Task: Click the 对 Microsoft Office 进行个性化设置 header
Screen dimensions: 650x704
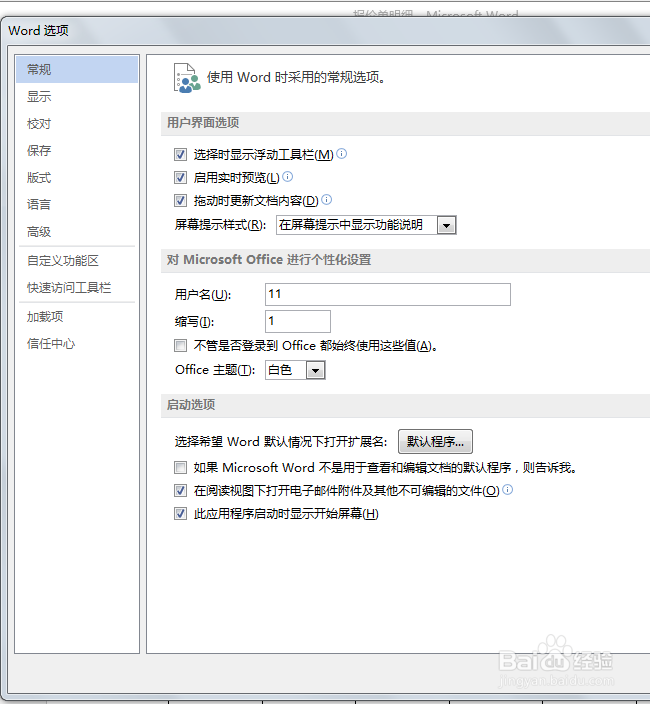Action: (269, 260)
